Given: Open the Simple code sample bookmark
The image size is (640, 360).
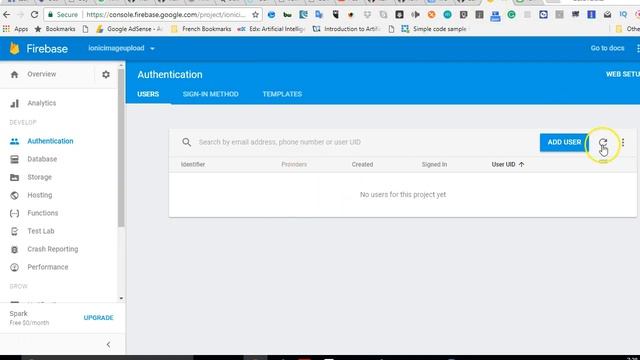Looking at the screenshot, I should click(x=434, y=29).
